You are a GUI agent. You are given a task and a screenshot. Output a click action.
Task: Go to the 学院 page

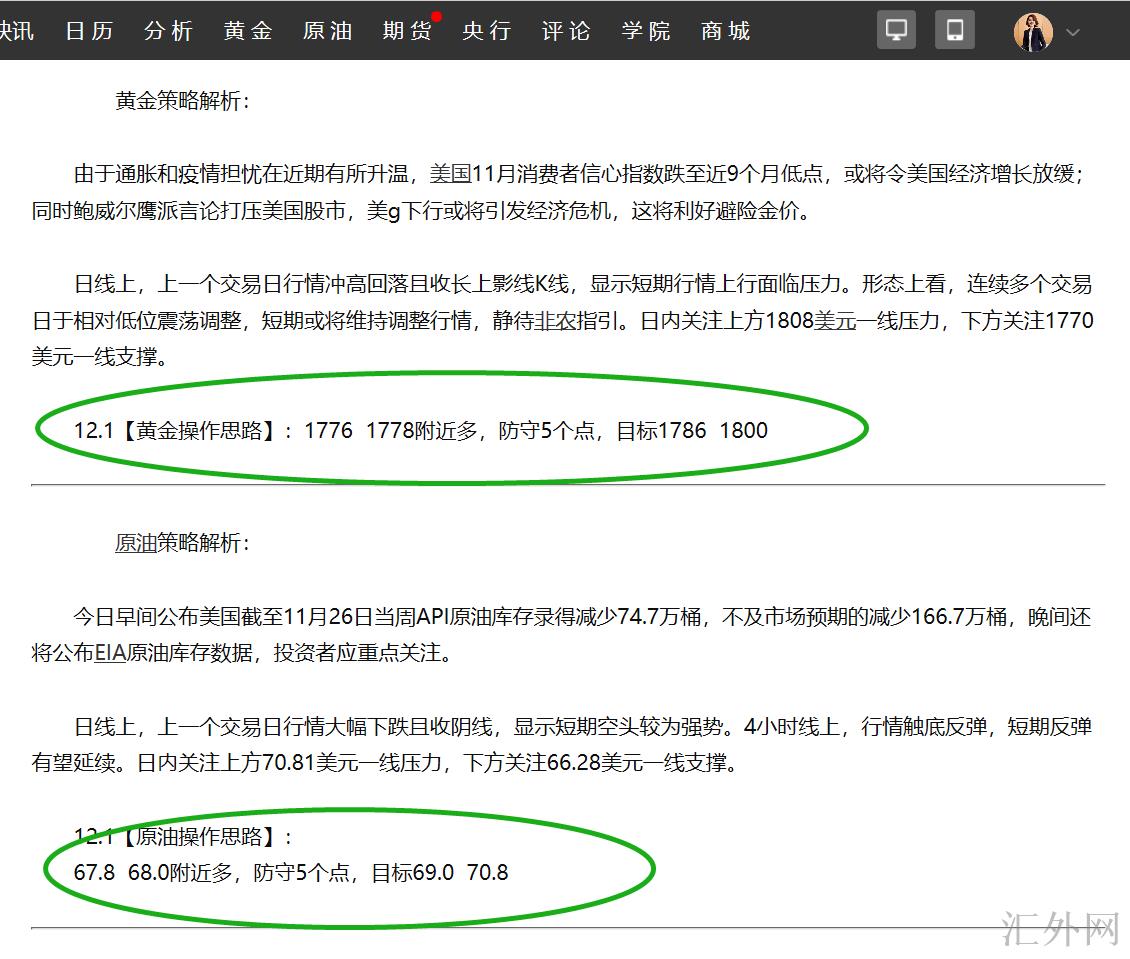pos(646,31)
